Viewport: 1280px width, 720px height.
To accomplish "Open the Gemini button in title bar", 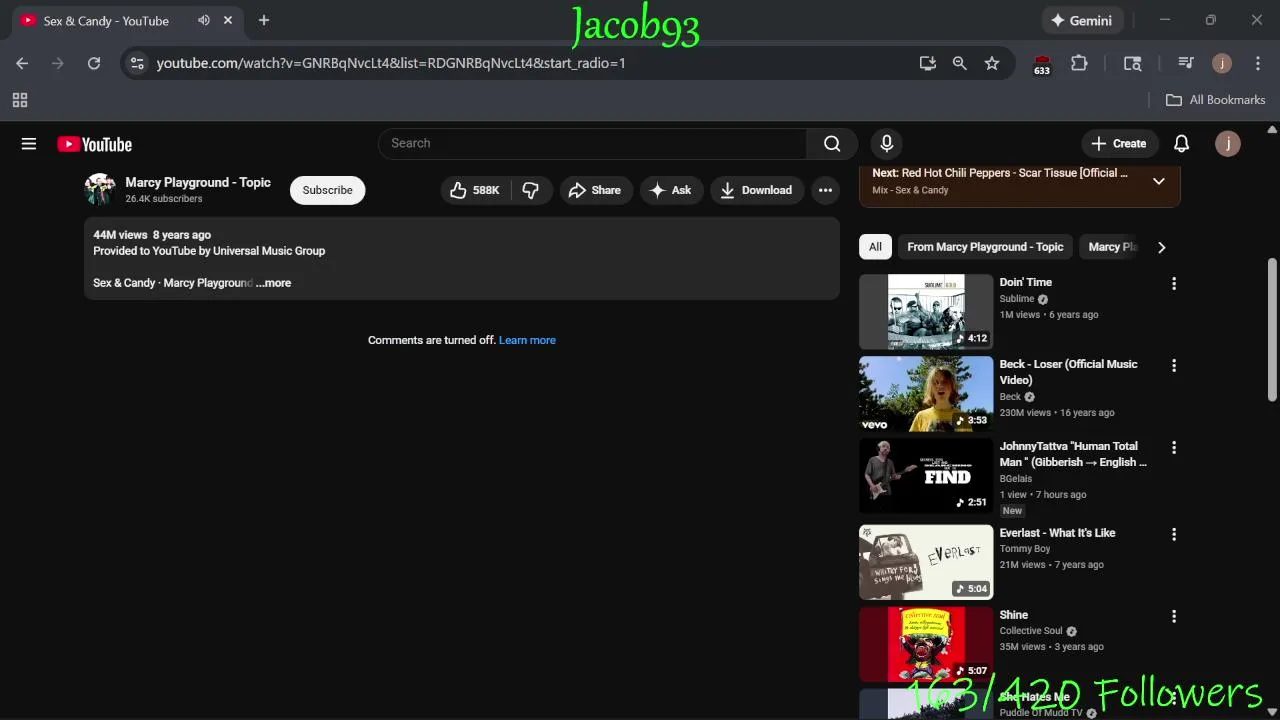I will point(1081,20).
